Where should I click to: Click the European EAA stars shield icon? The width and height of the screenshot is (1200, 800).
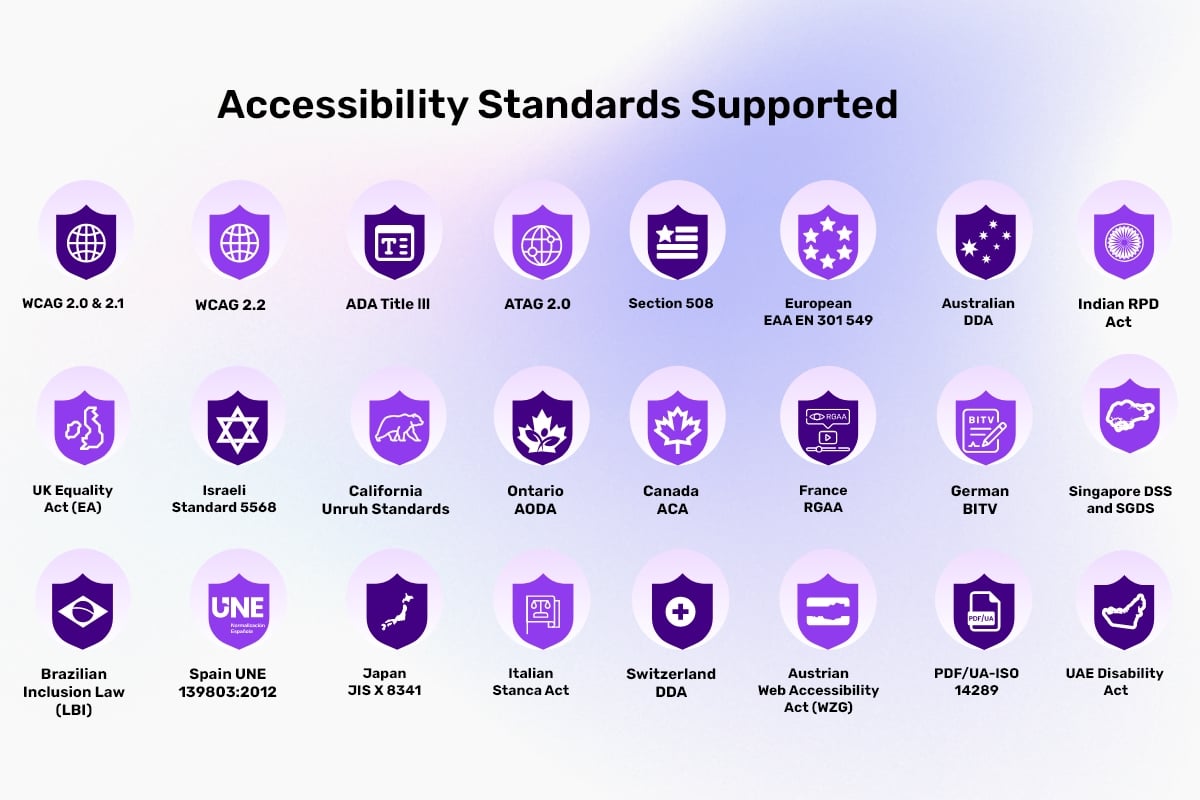coord(828,242)
